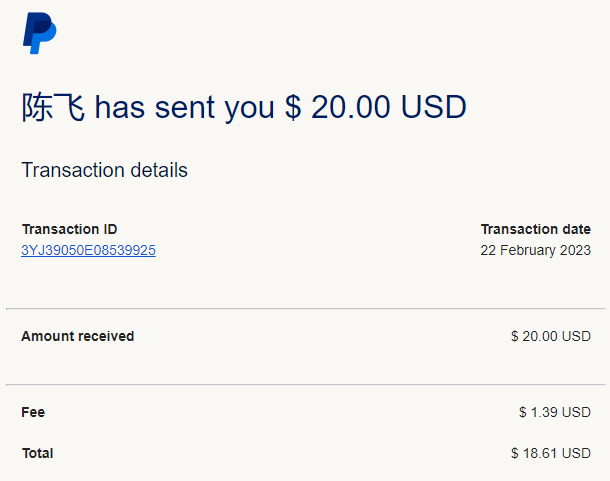Select the fee value $1.39 USD
Image resolution: width=610 pixels, height=481 pixels.
click(x=555, y=412)
